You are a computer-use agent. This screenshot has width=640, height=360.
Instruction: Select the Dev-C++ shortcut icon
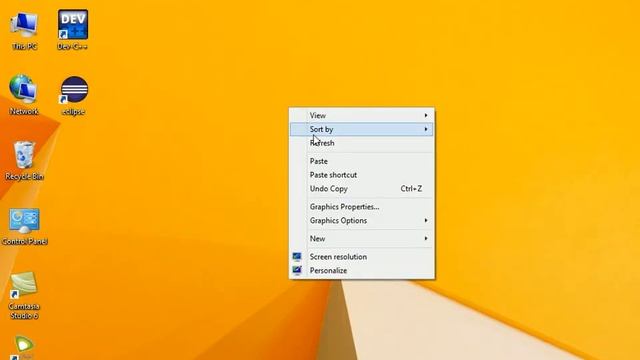point(73,30)
